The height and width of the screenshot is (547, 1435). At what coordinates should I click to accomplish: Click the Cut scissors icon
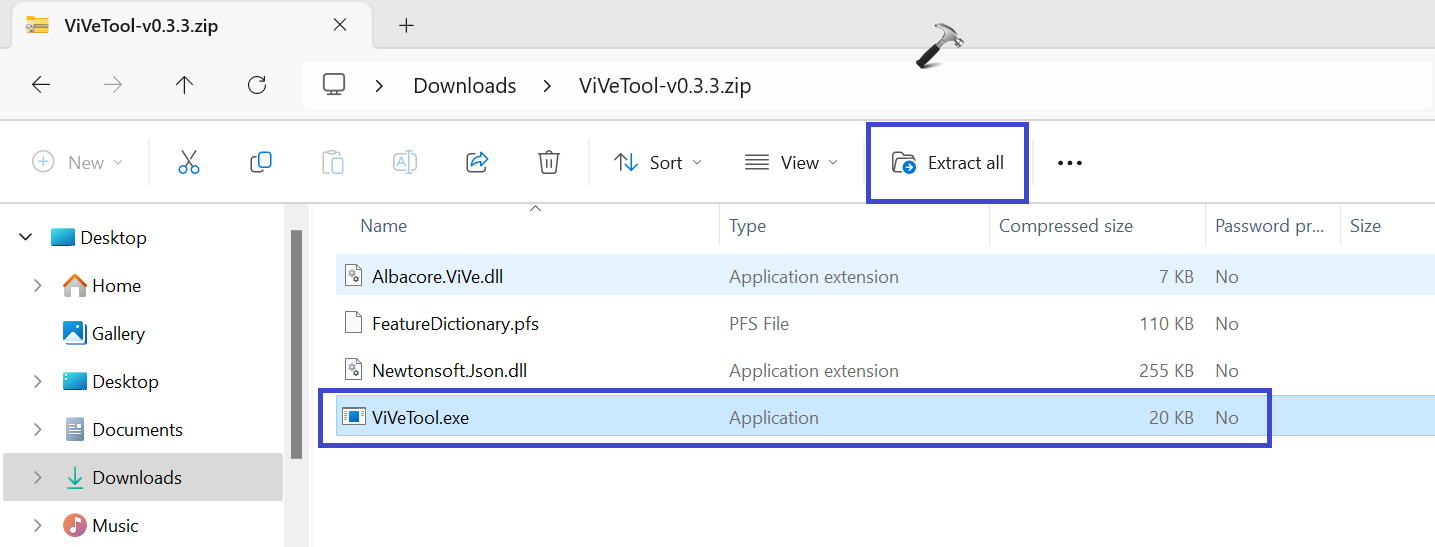click(189, 163)
